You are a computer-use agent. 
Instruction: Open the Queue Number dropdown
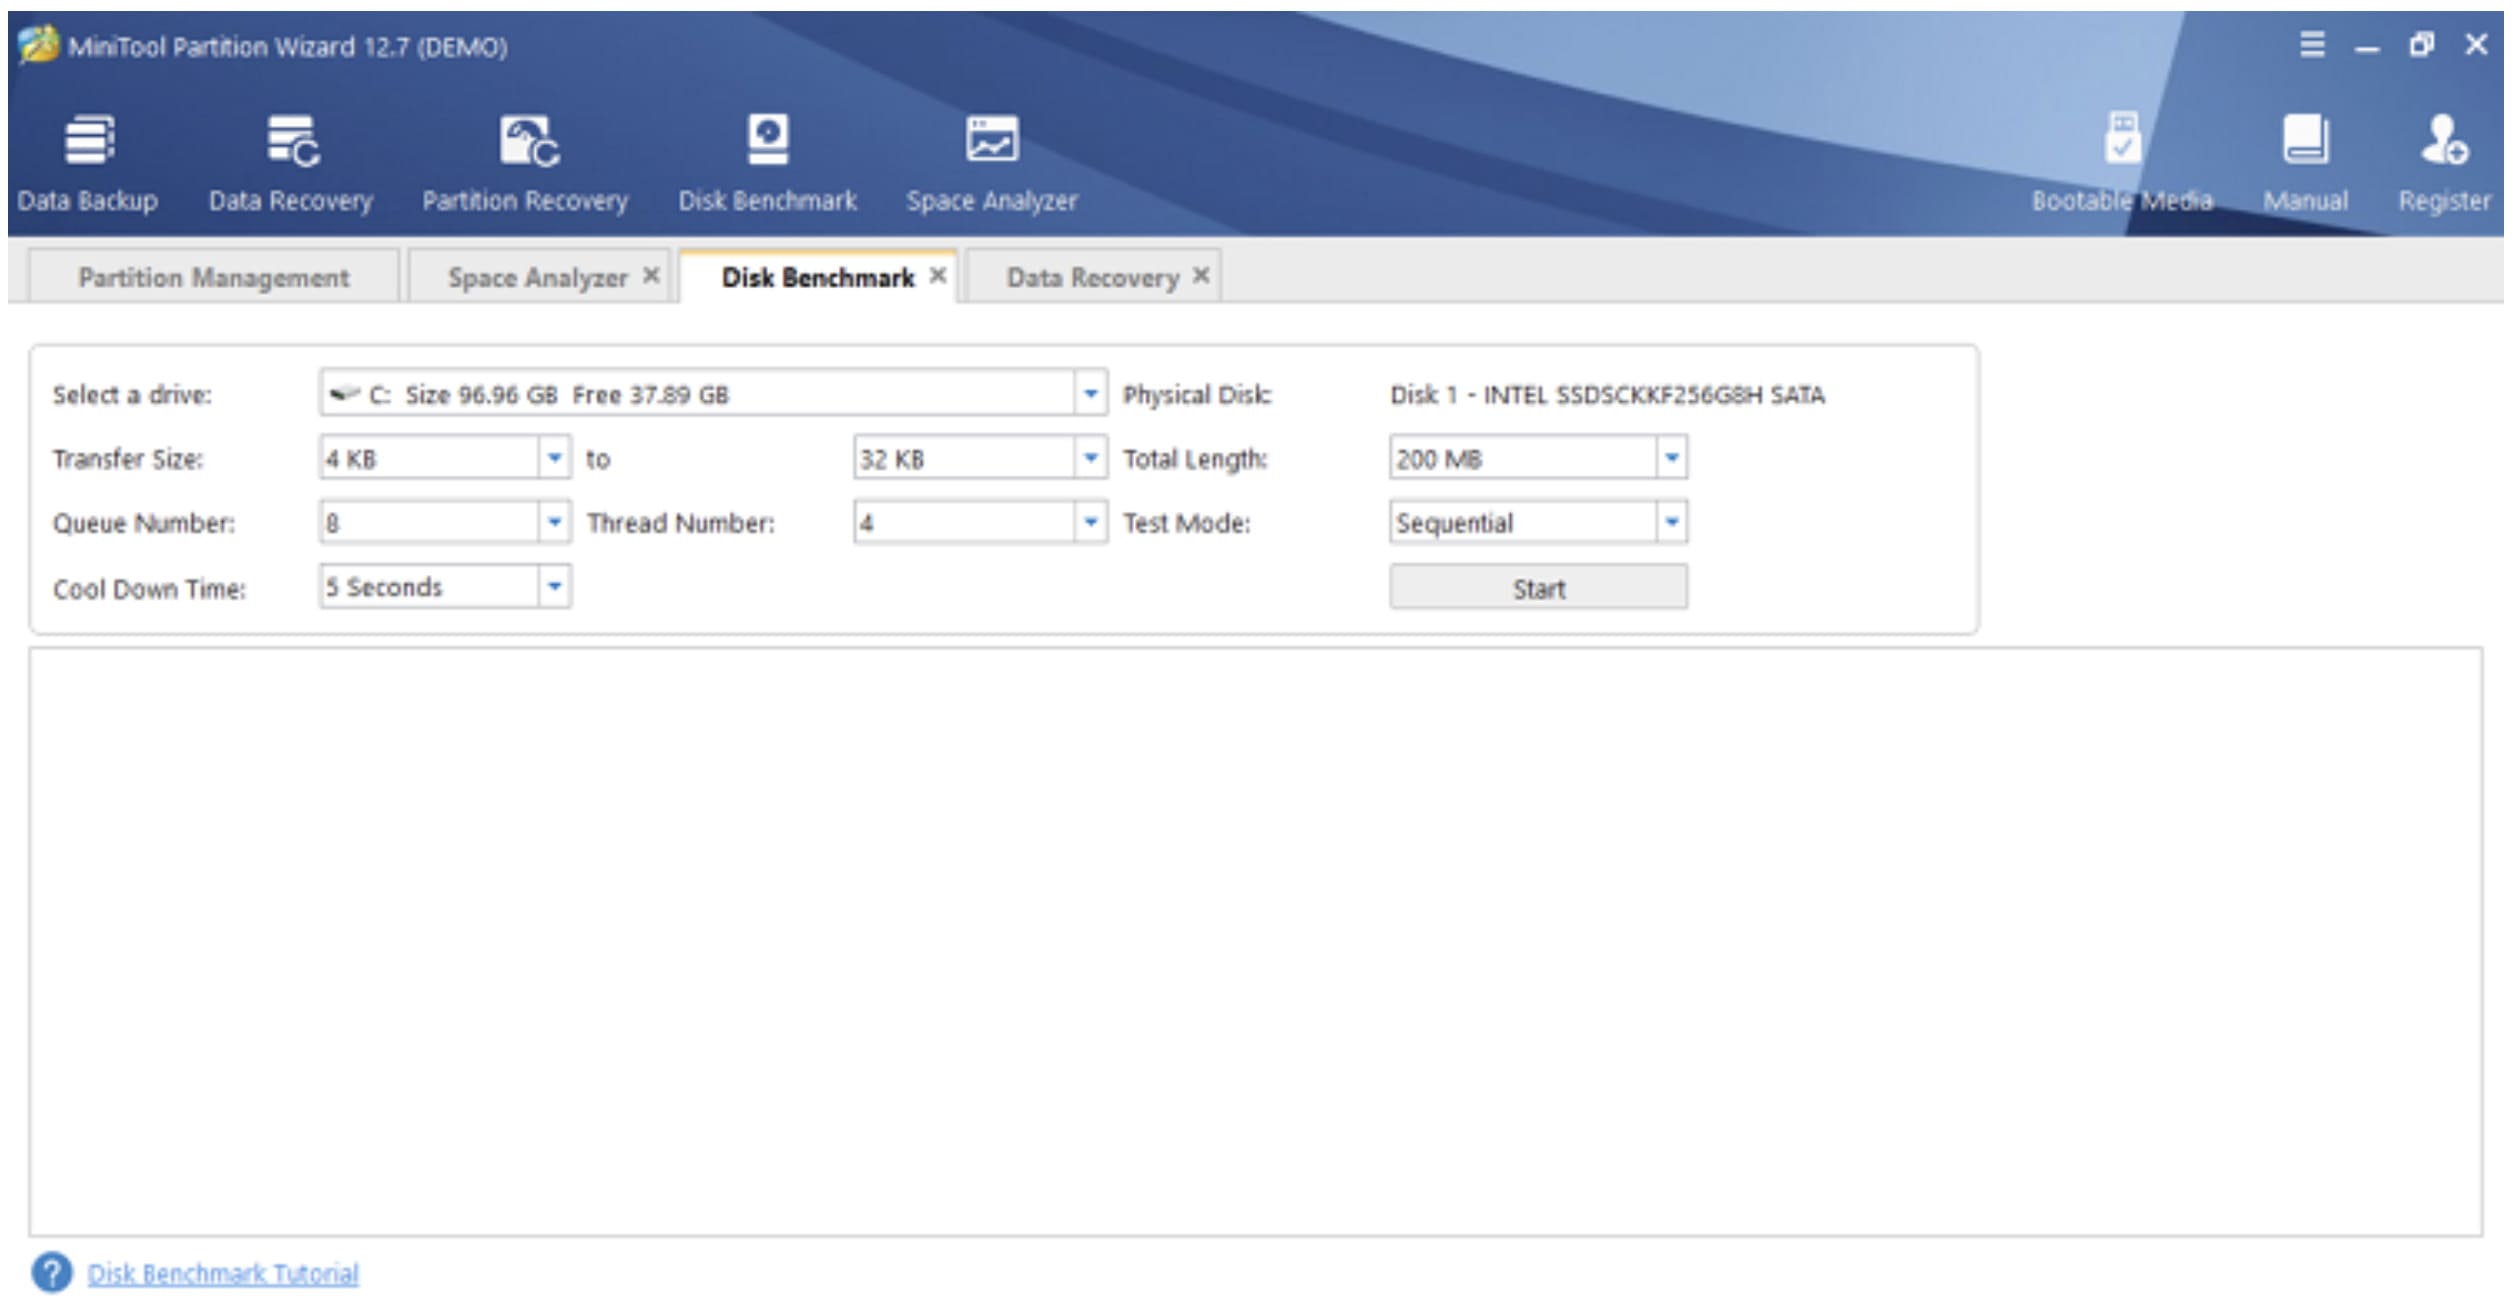point(554,522)
